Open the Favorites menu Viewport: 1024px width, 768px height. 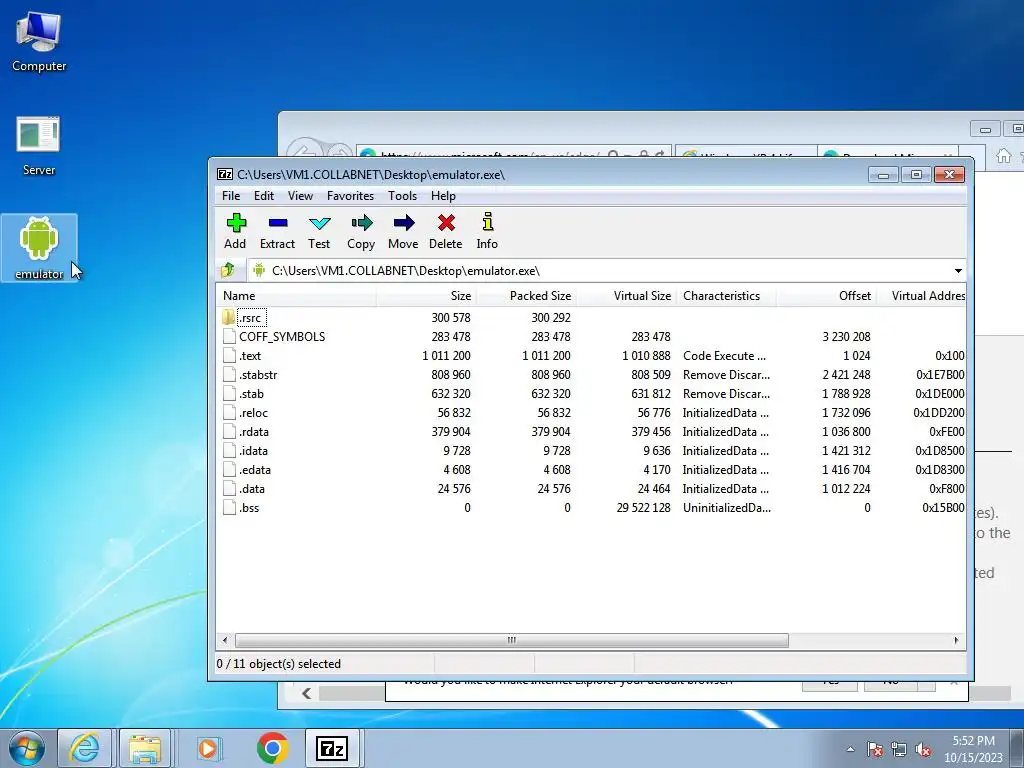[351, 196]
